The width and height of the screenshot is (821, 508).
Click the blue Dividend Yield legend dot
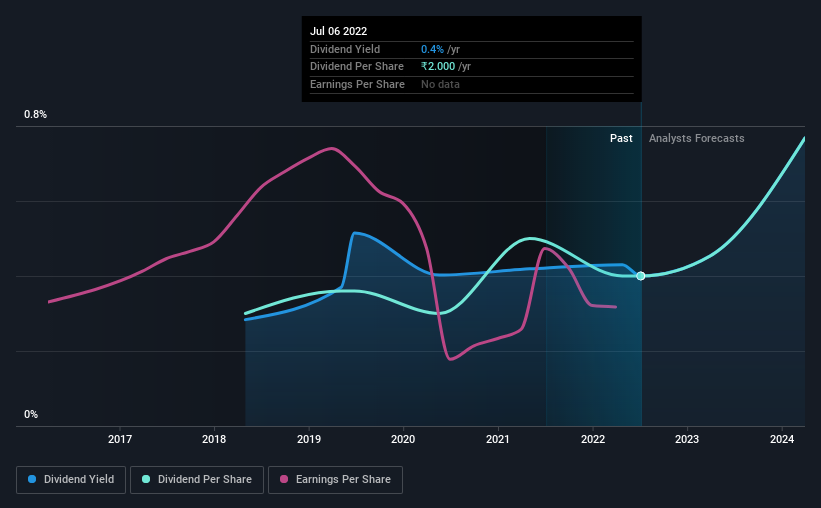[32, 479]
